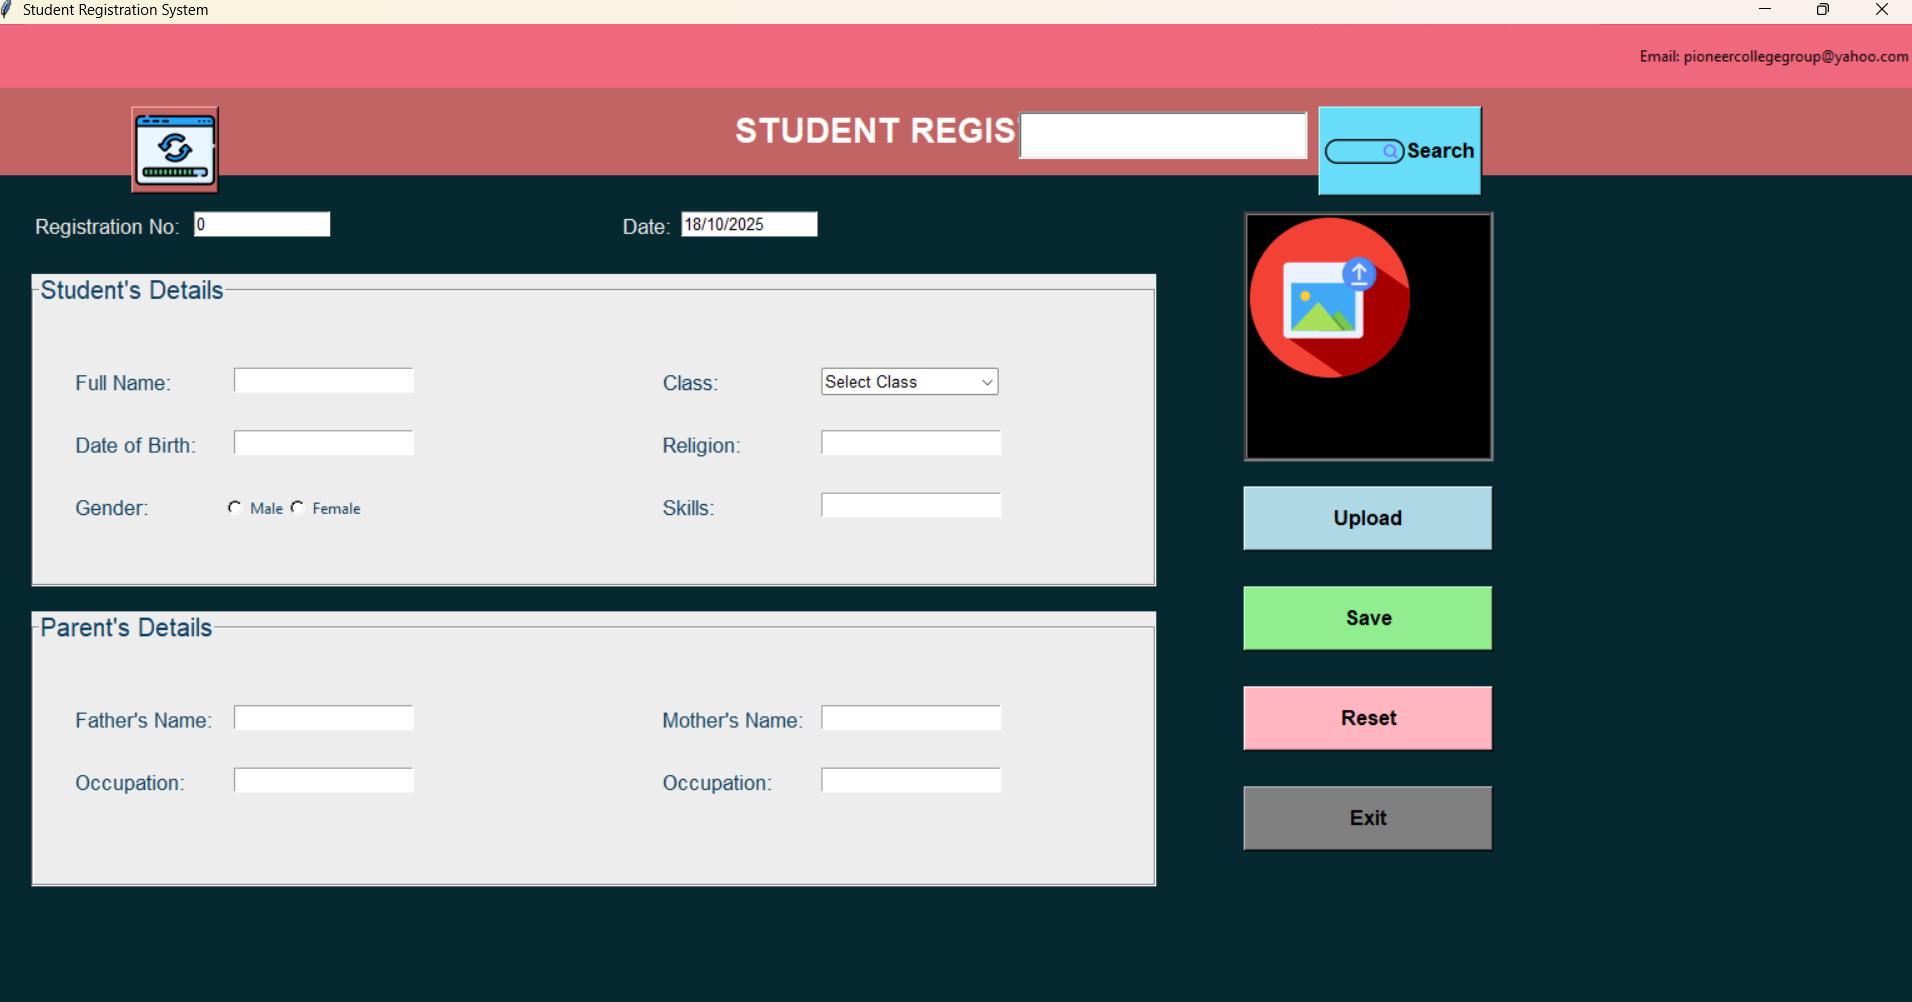Click the Date of Birth field

pos(322,442)
